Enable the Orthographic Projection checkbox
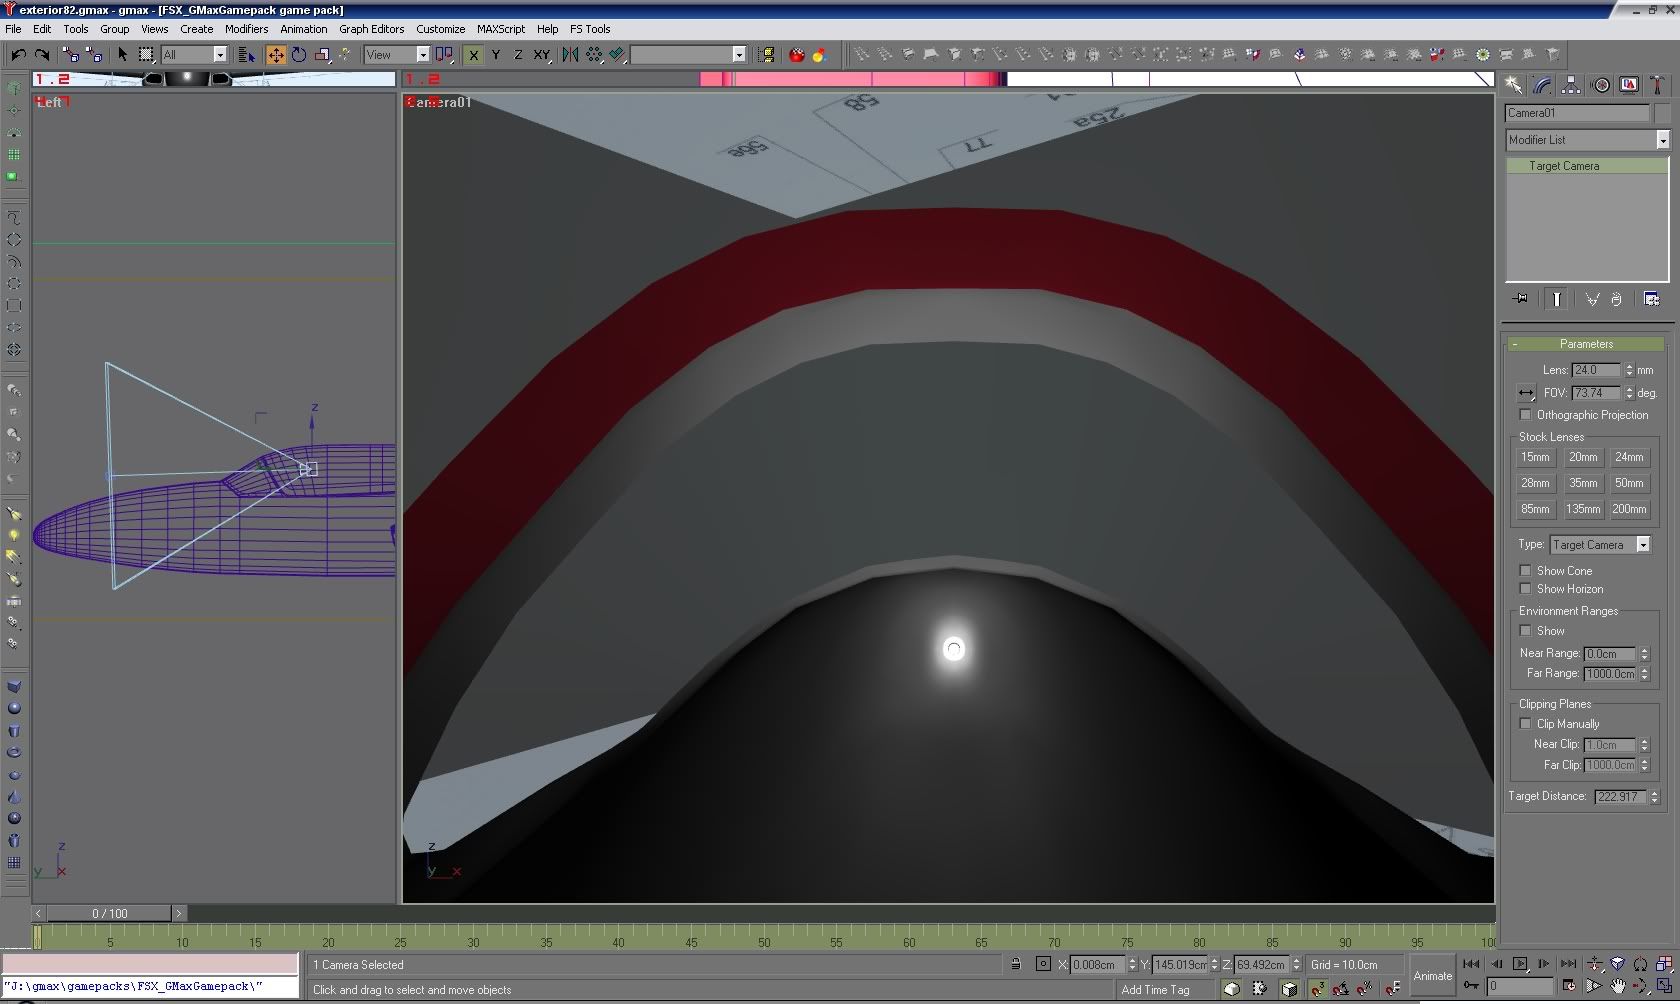Viewport: 1680px width, 1004px height. pyautogui.click(x=1525, y=415)
